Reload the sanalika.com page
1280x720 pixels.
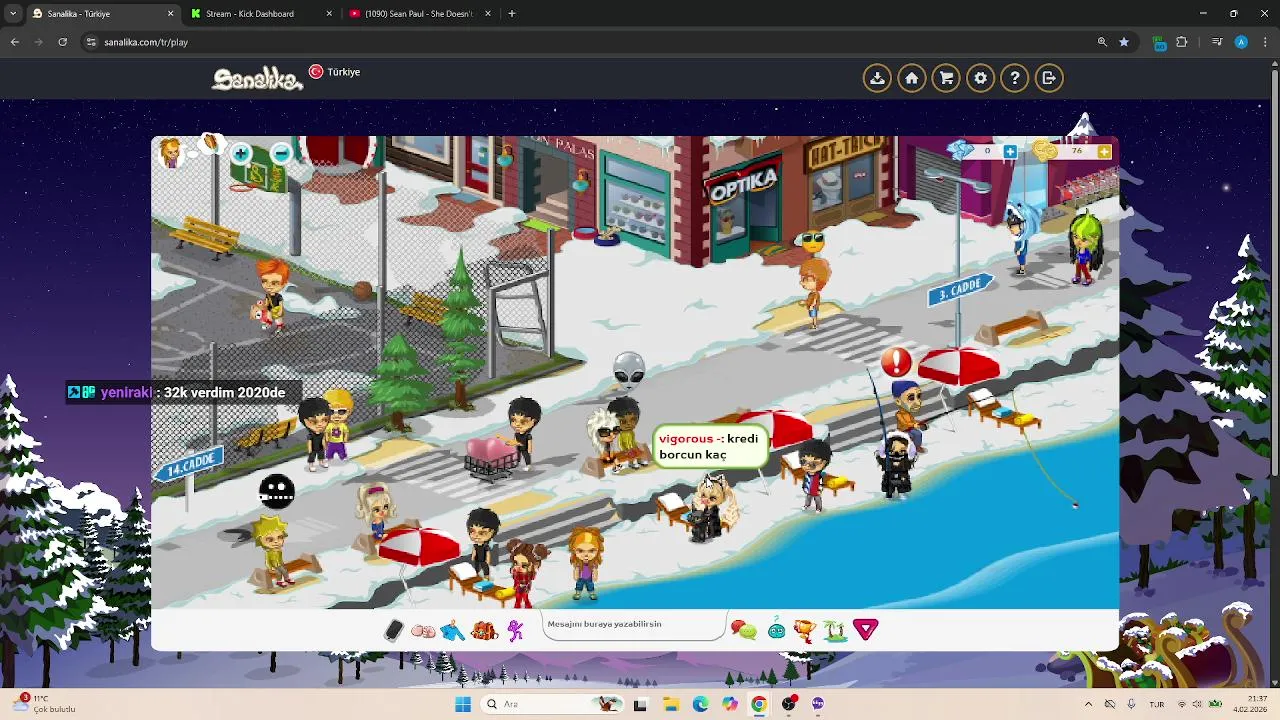point(62,42)
